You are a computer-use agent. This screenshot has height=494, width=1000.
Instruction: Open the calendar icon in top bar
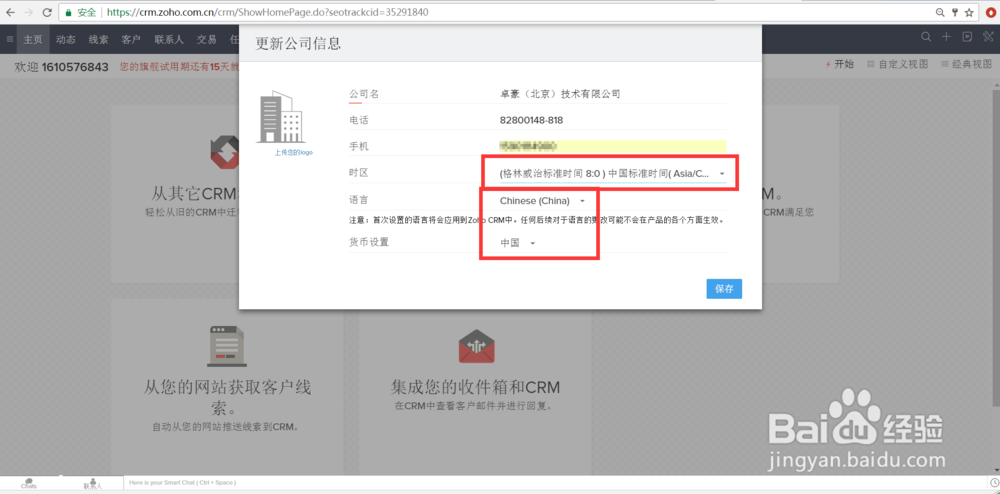pos(967,37)
